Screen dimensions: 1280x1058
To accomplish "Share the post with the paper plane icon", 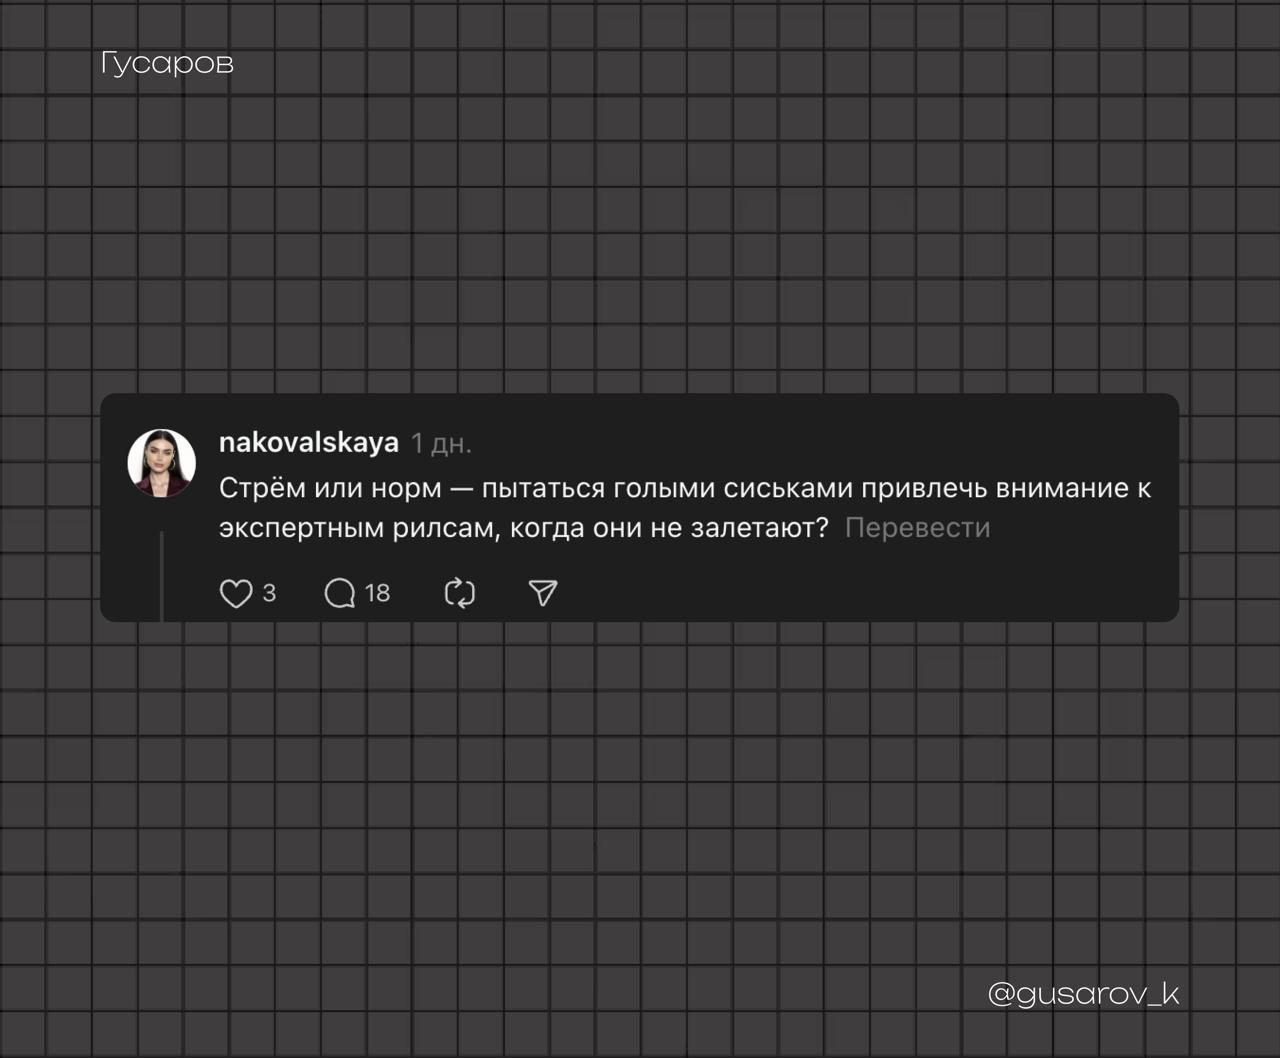I will [x=542, y=593].
